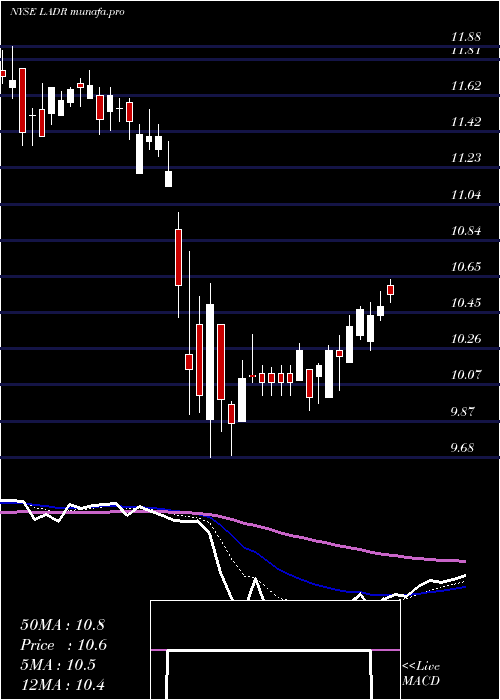Select the 11.04 price axis label
Viewport: 500px width, 700px height.
pos(466,195)
